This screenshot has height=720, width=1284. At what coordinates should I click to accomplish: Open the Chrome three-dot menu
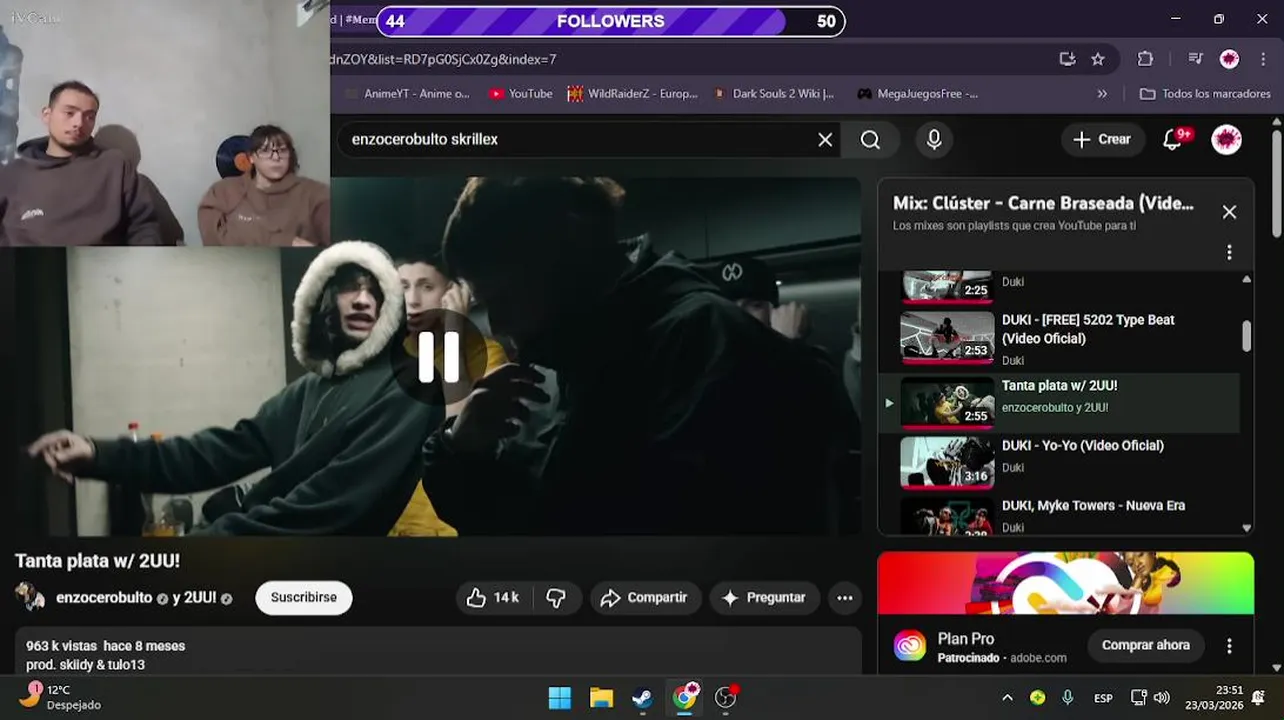1264,59
